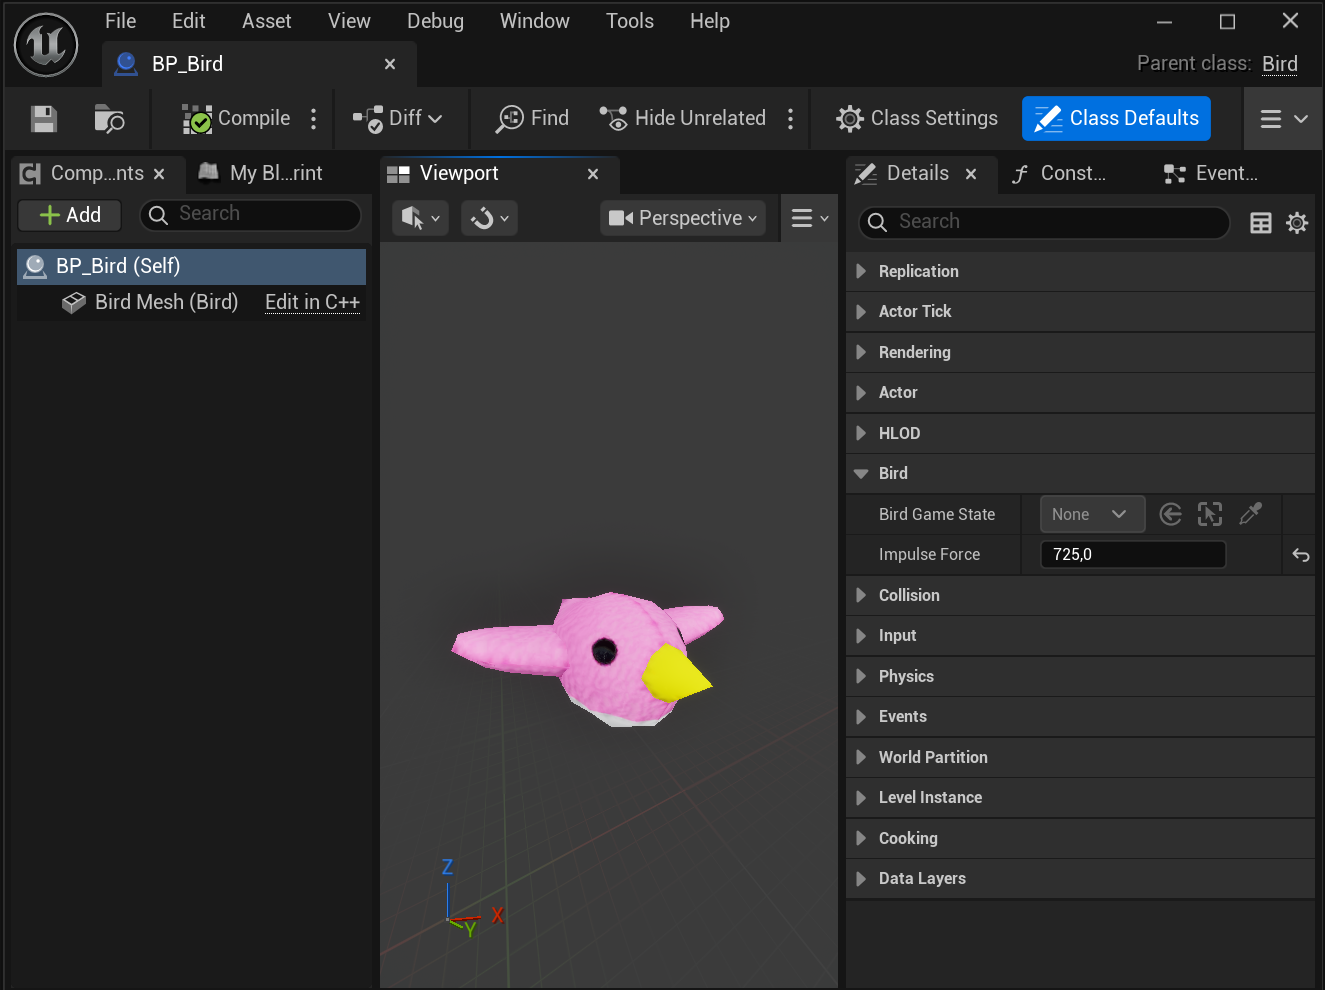Click the Edit in C++ link
The image size is (1325, 990).
coord(312,302)
